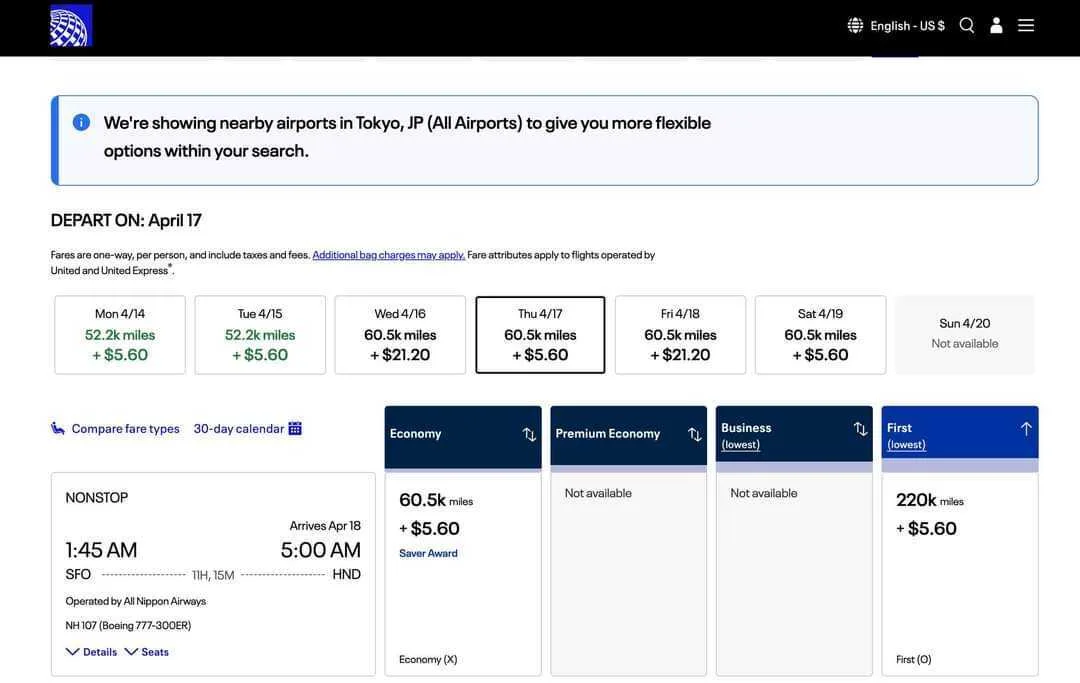The height and width of the screenshot is (683, 1080).
Task: Sort by Business fare arrows
Action: (860, 429)
